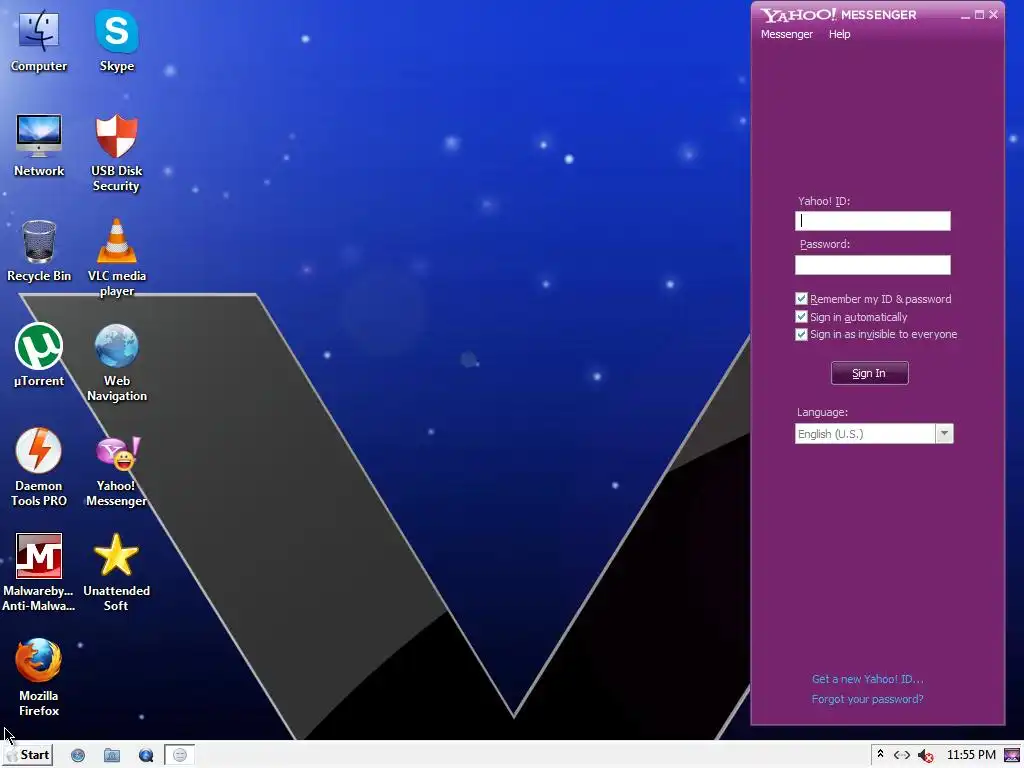The width and height of the screenshot is (1024, 768).
Task: Open the Help menu
Action: click(839, 34)
